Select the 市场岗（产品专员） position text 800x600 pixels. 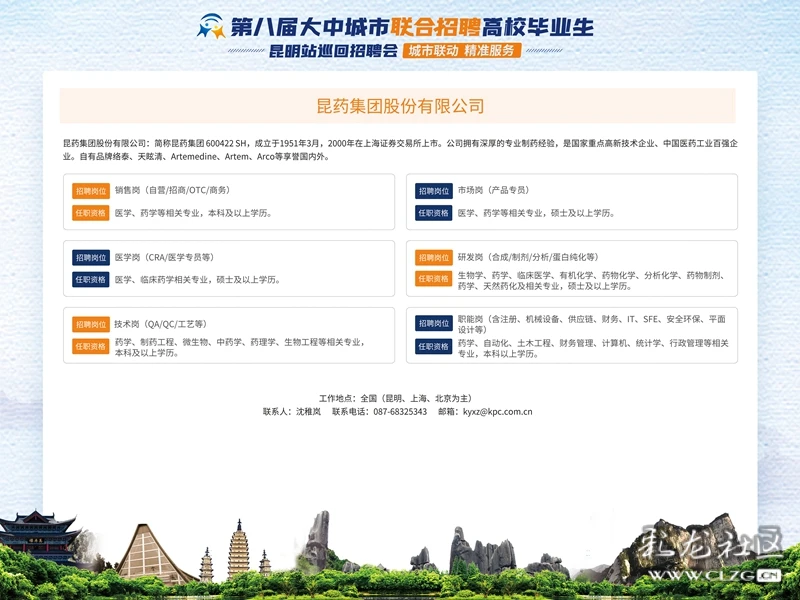pyautogui.click(x=494, y=190)
